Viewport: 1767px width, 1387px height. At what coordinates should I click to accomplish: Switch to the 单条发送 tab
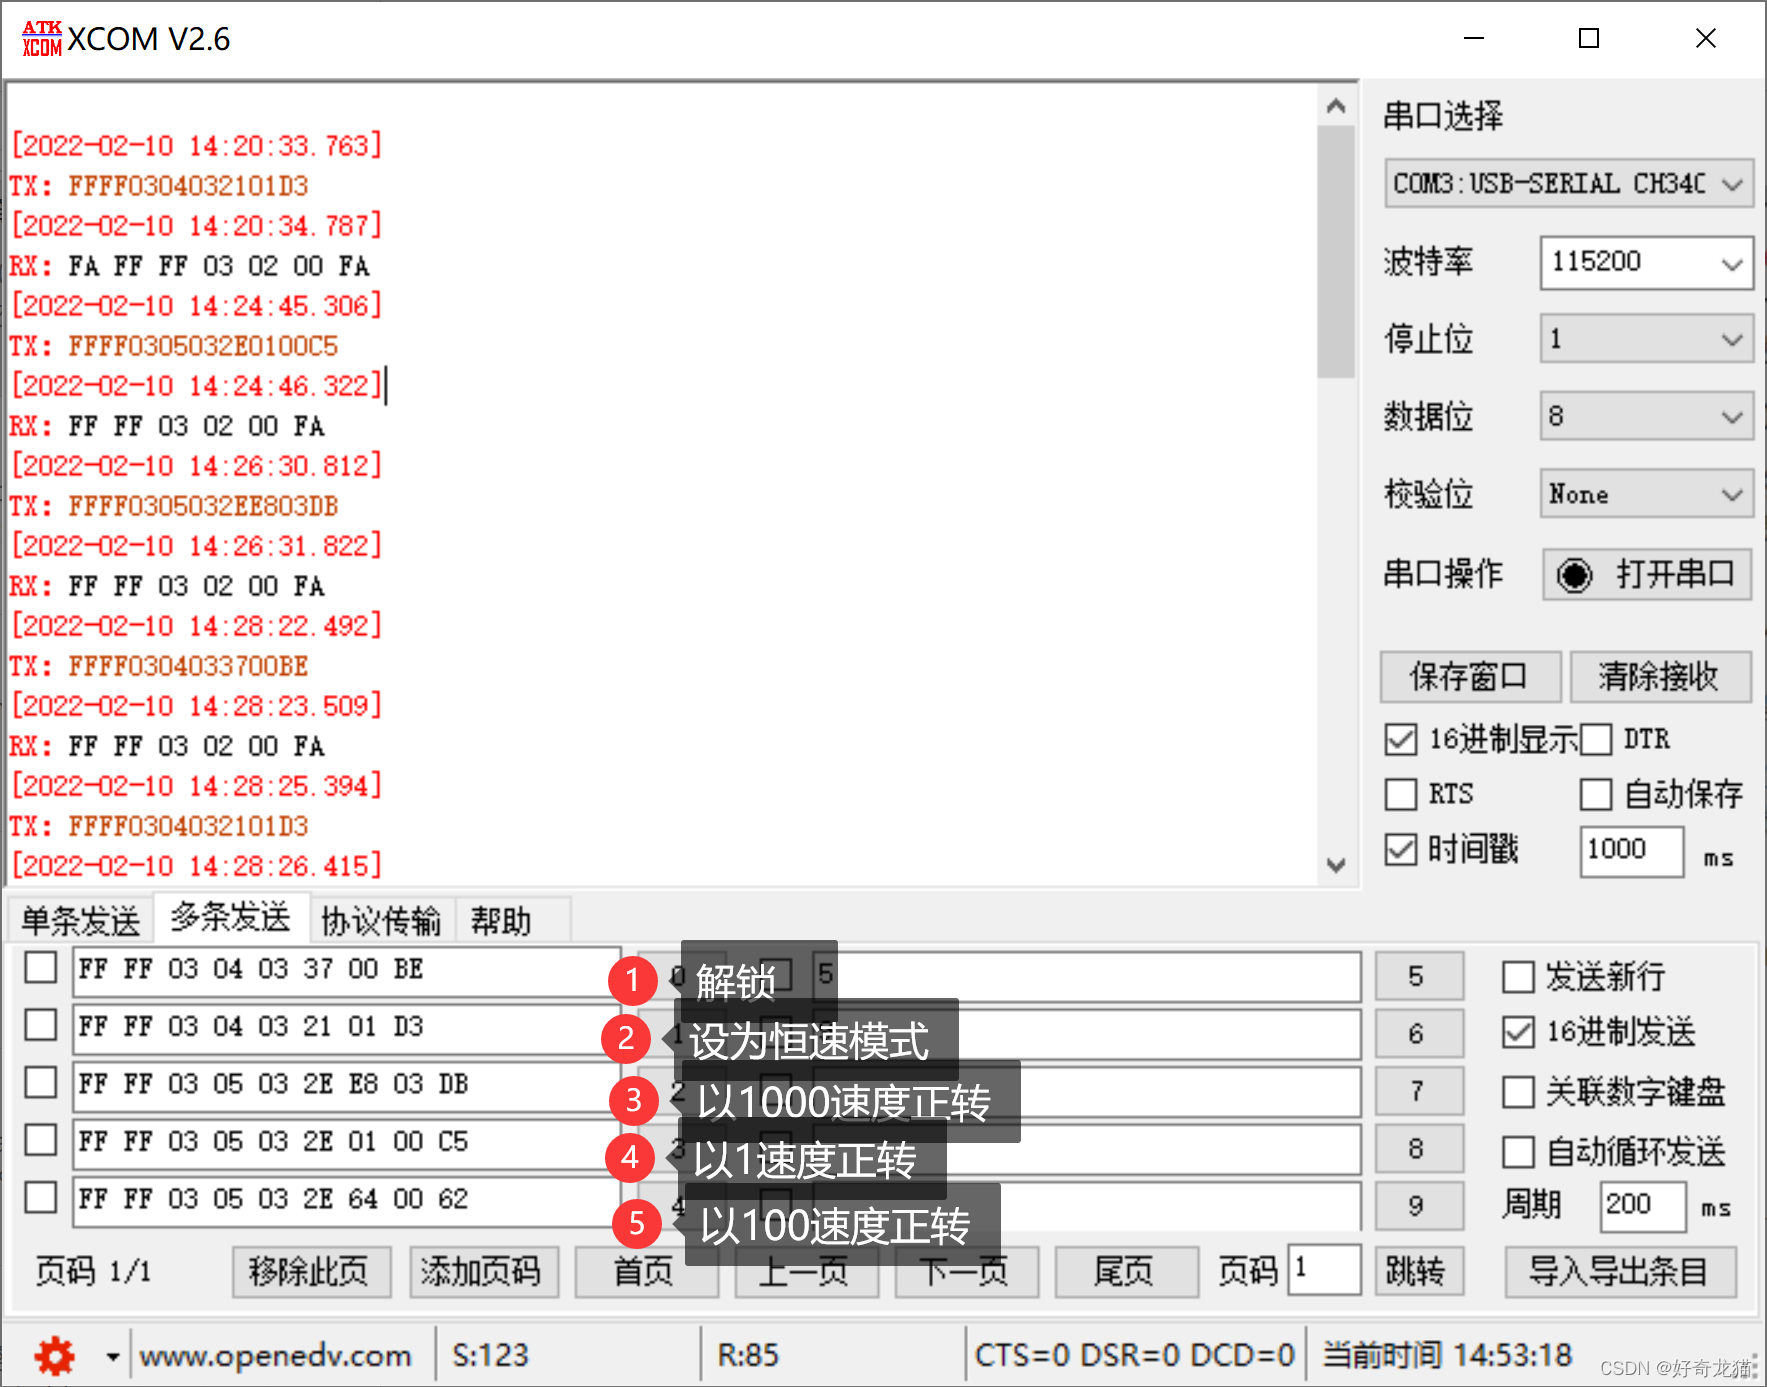click(x=81, y=921)
